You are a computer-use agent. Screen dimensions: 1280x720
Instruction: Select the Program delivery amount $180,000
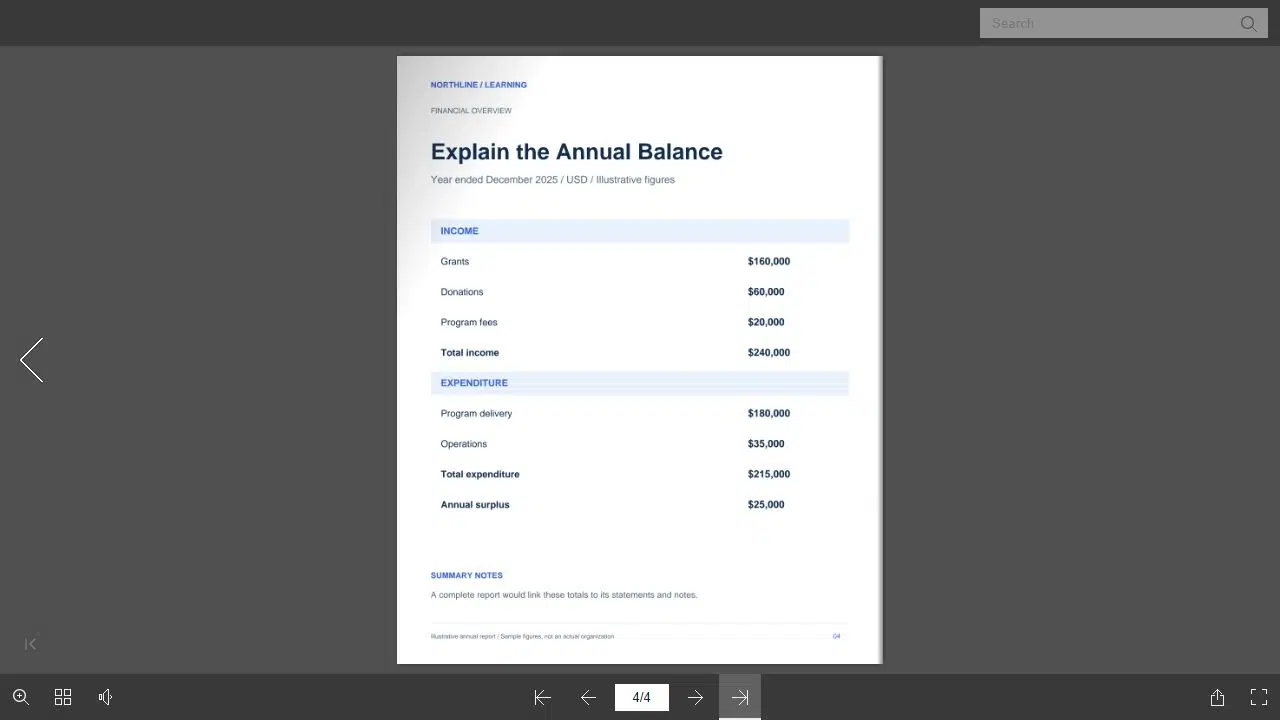tap(768, 414)
